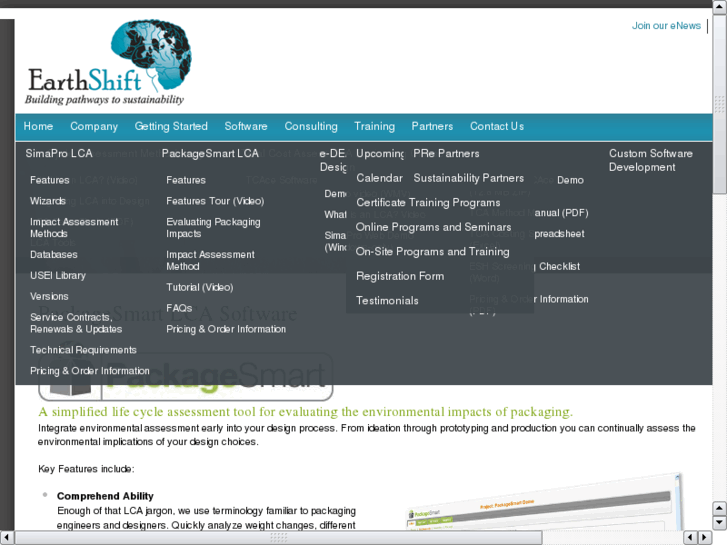Click the PackageSmart software screenshot thumbnail
The width and height of the screenshot is (727, 545).
542,503
